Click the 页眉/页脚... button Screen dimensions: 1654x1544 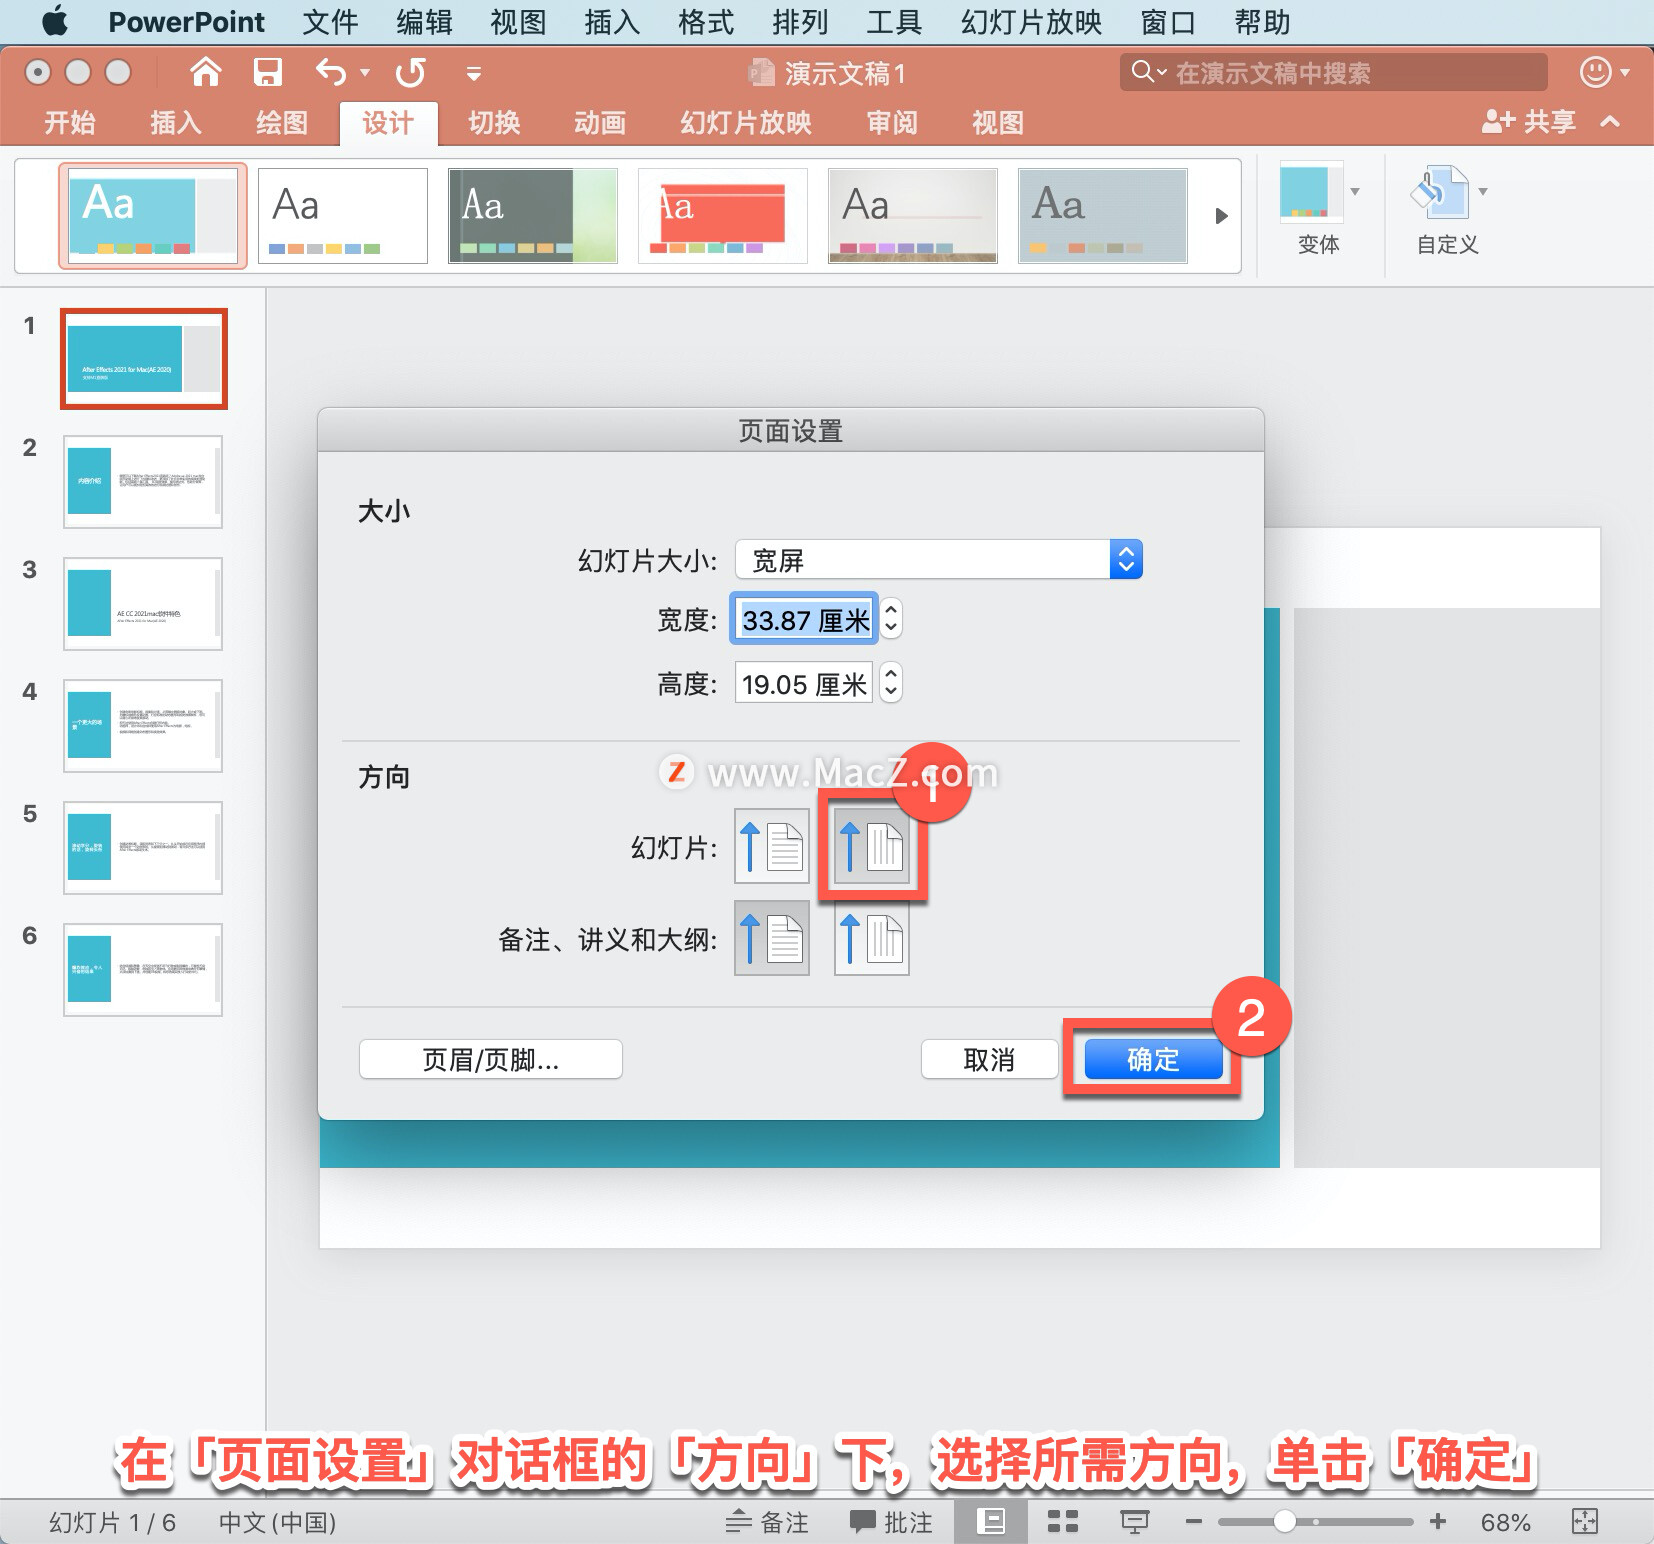tap(490, 1059)
